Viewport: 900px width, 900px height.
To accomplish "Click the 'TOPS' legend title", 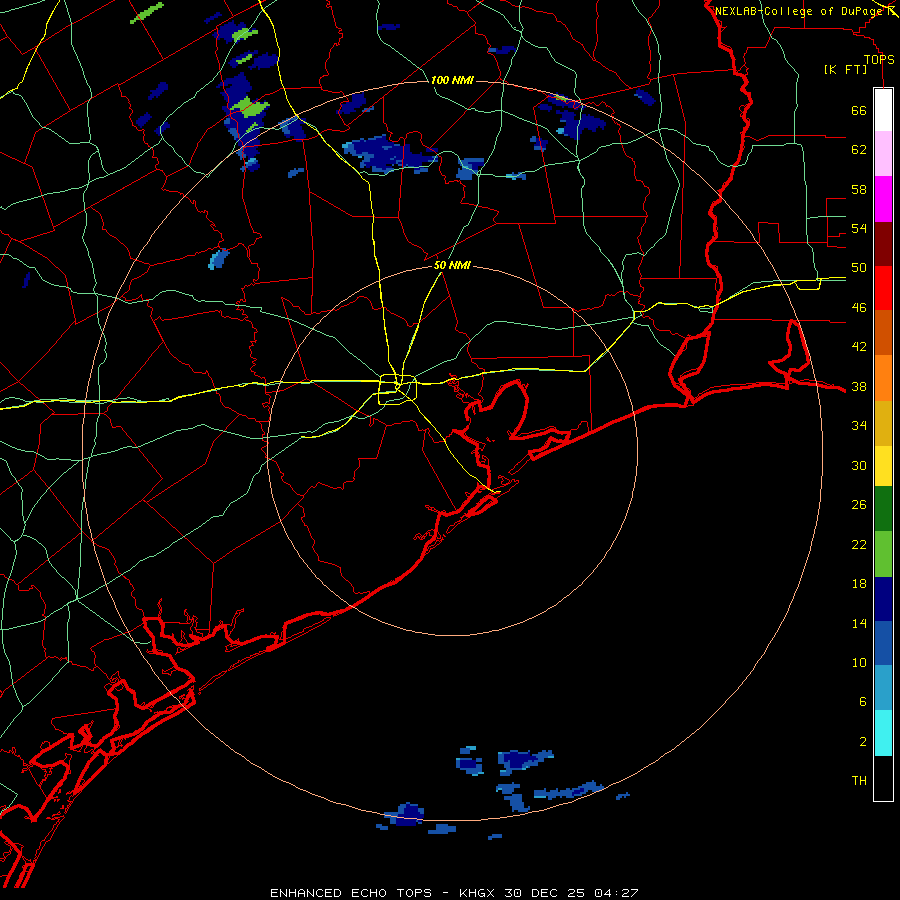I will (879, 59).
